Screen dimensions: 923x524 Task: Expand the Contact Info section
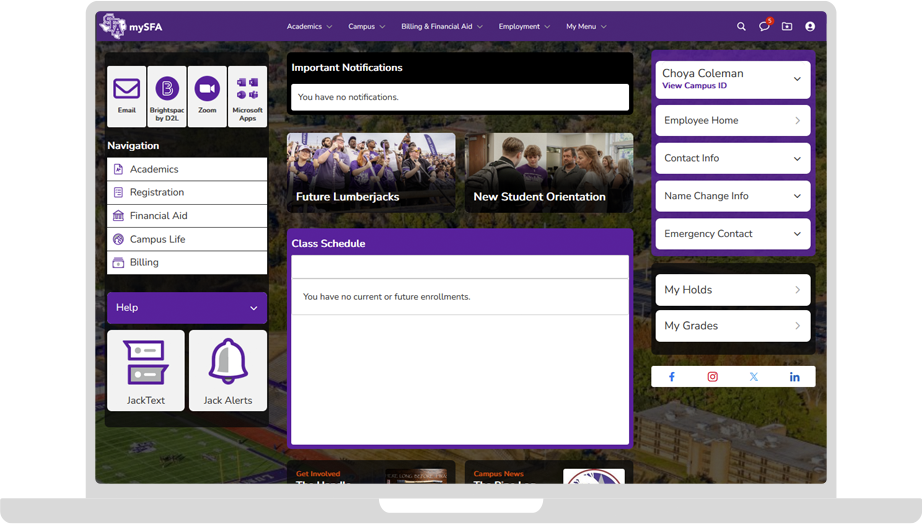732,158
